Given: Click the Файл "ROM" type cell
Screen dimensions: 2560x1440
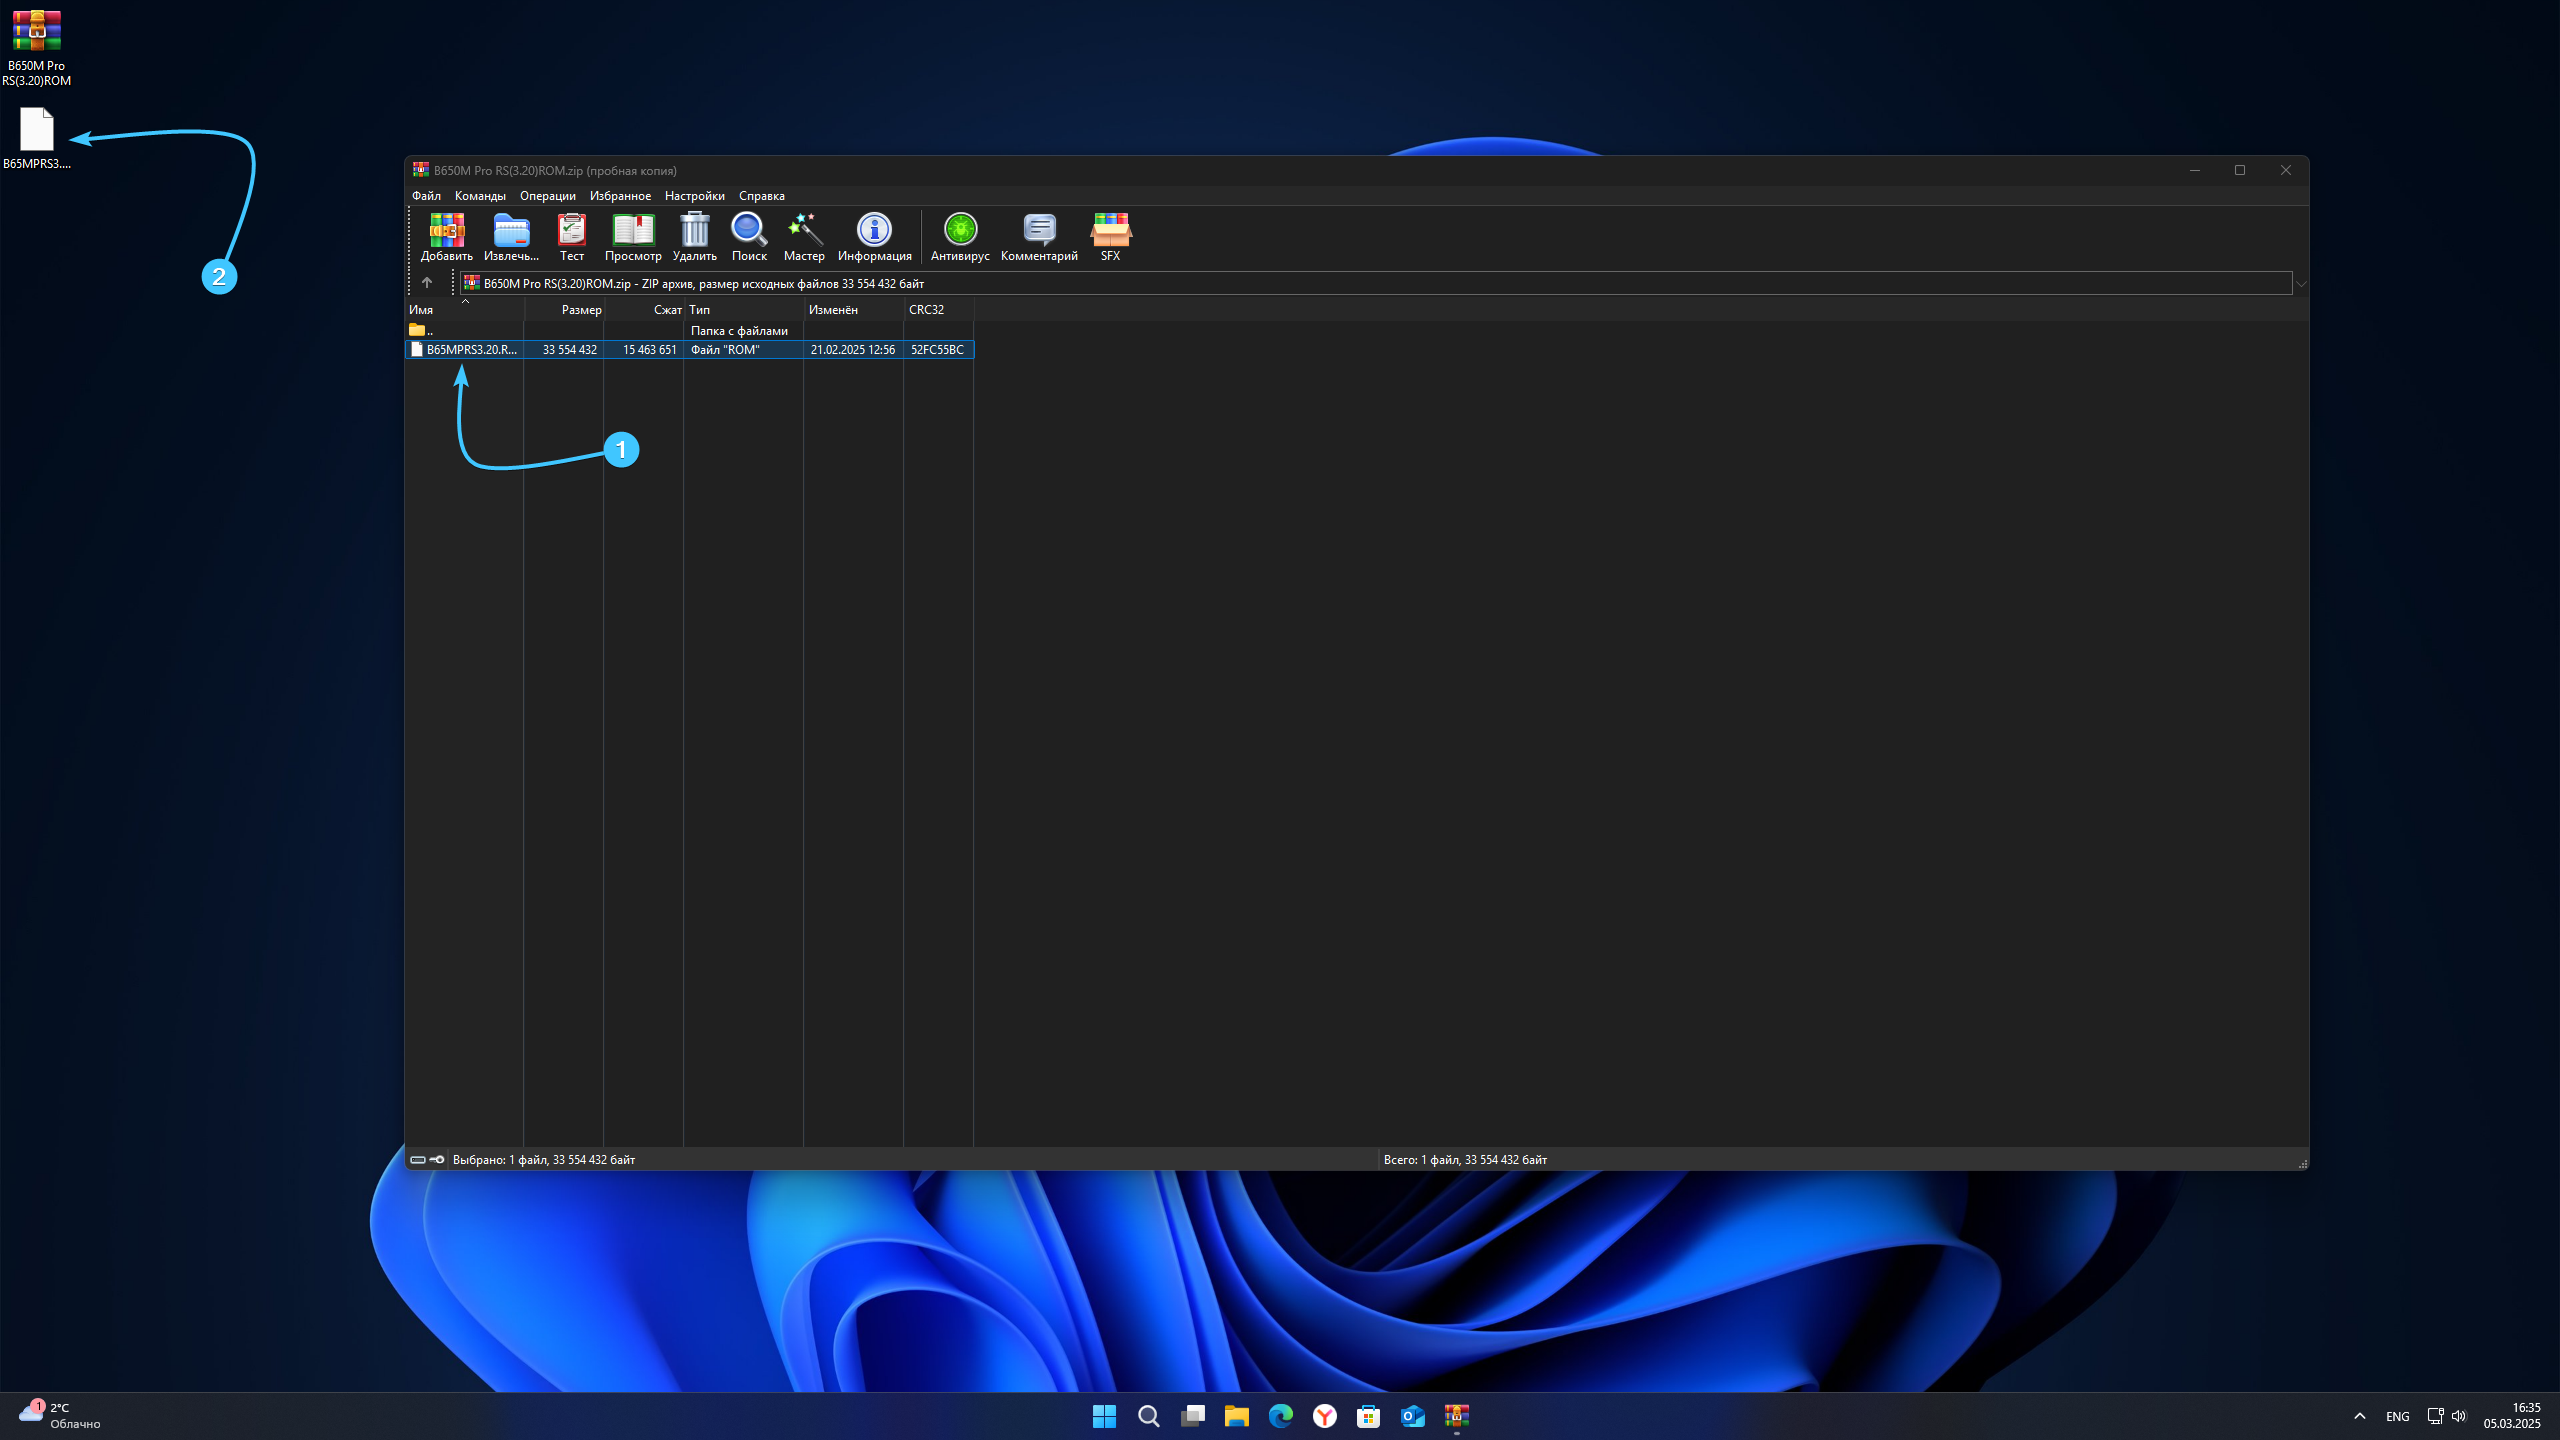Looking at the screenshot, I should click(724, 350).
